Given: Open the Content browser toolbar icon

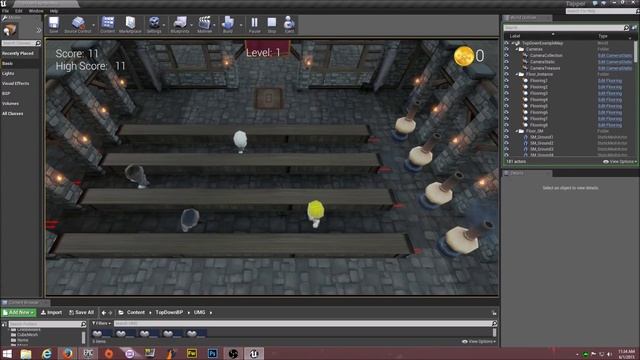Looking at the screenshot, I should tap(108, 24).
